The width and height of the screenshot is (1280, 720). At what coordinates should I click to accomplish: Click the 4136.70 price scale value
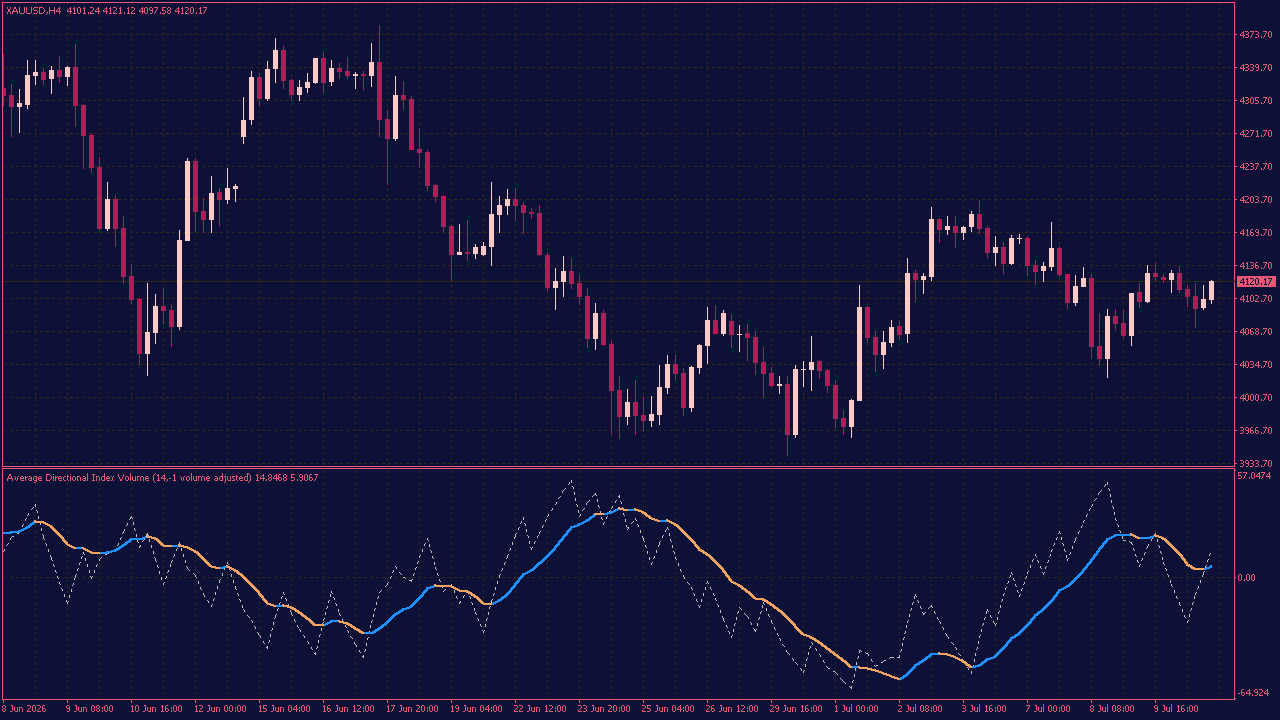pyautogui.click(x=1254, y=266)
